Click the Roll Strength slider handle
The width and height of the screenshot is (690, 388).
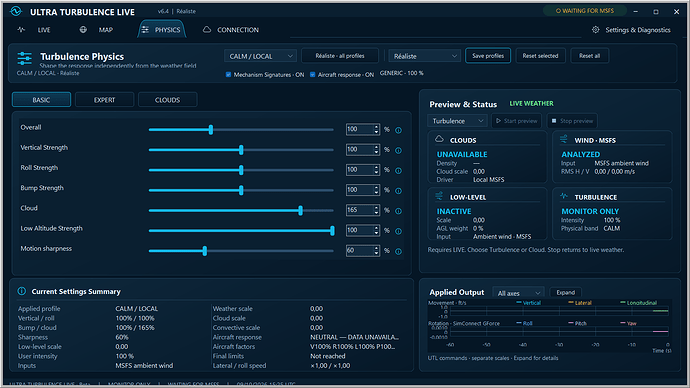[x=241, y=170]
